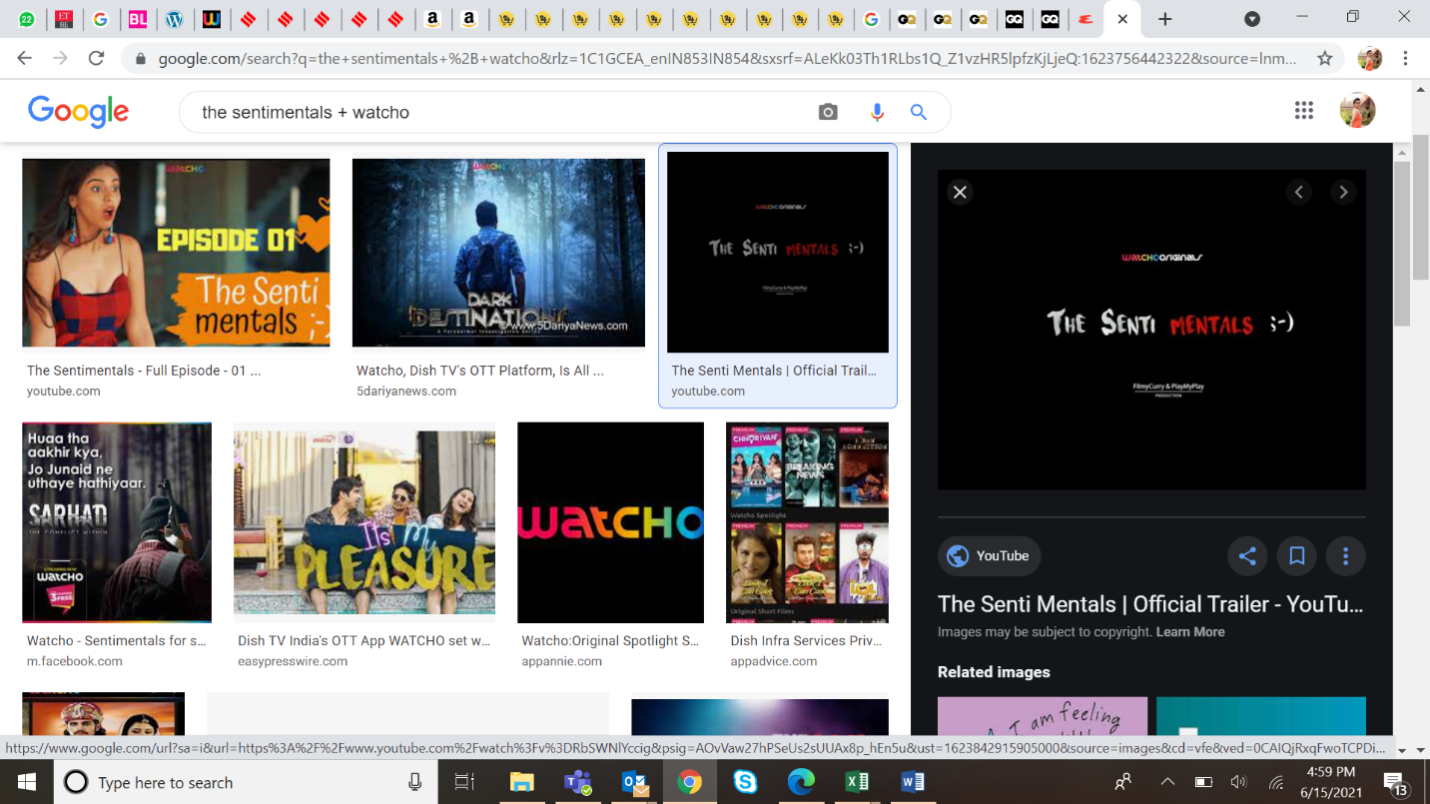Open Word from taskbar

pos(913,782)
